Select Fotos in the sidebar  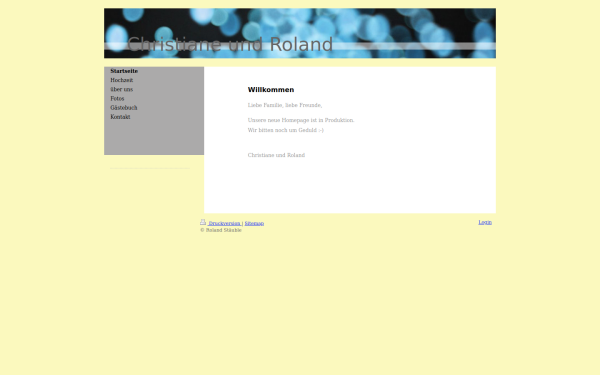tap(117, 99)
